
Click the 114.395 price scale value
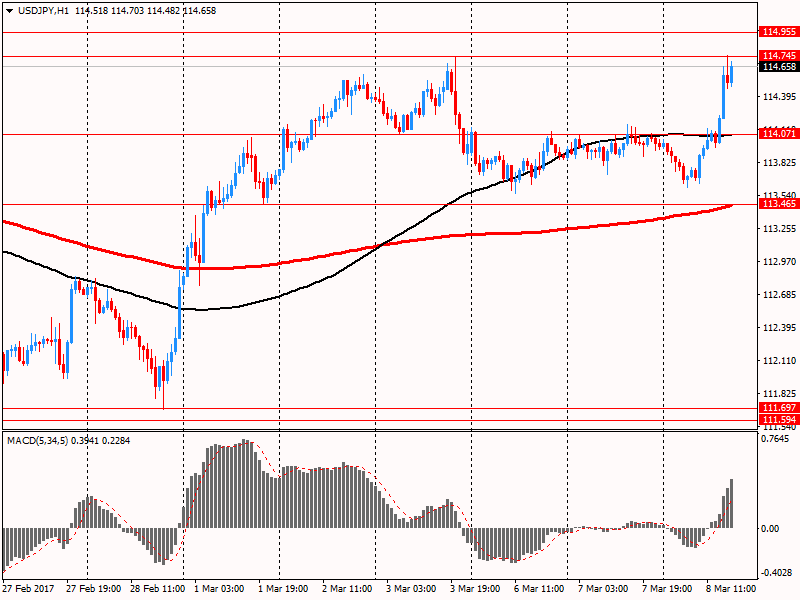[779, 96]
